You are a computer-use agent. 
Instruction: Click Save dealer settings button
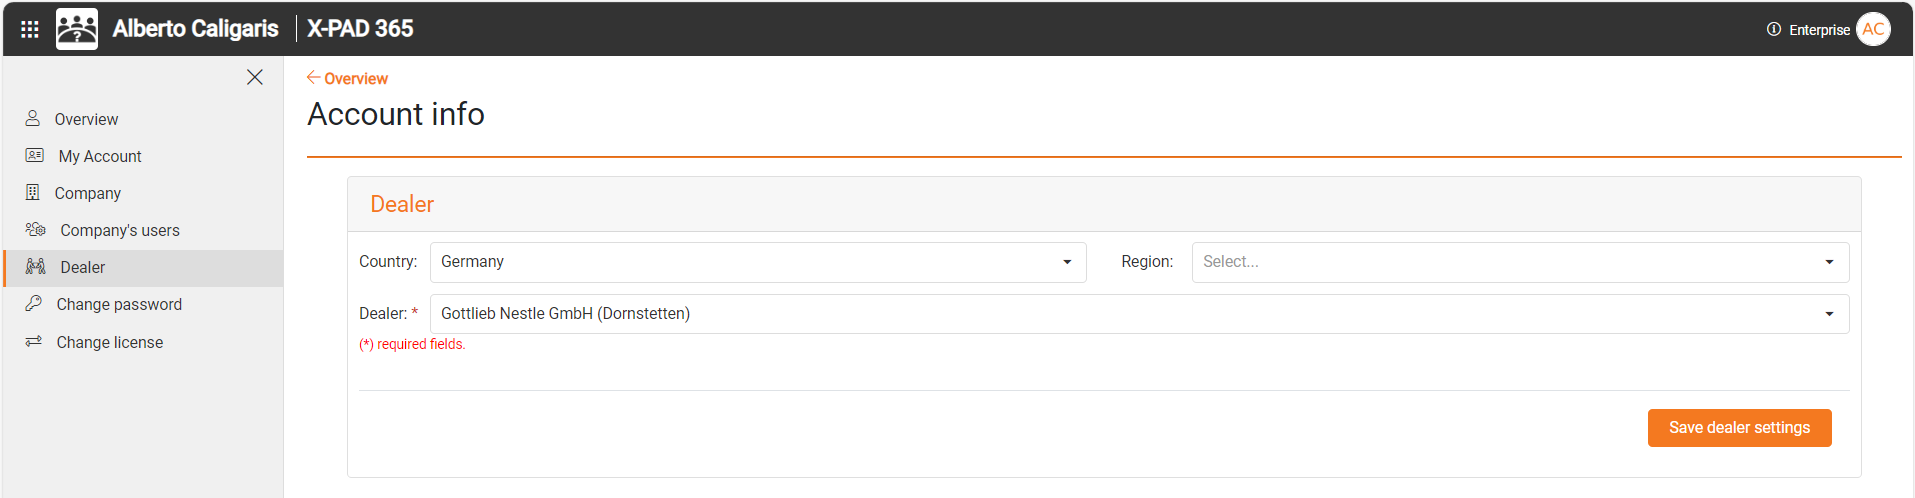(1739, 428)
